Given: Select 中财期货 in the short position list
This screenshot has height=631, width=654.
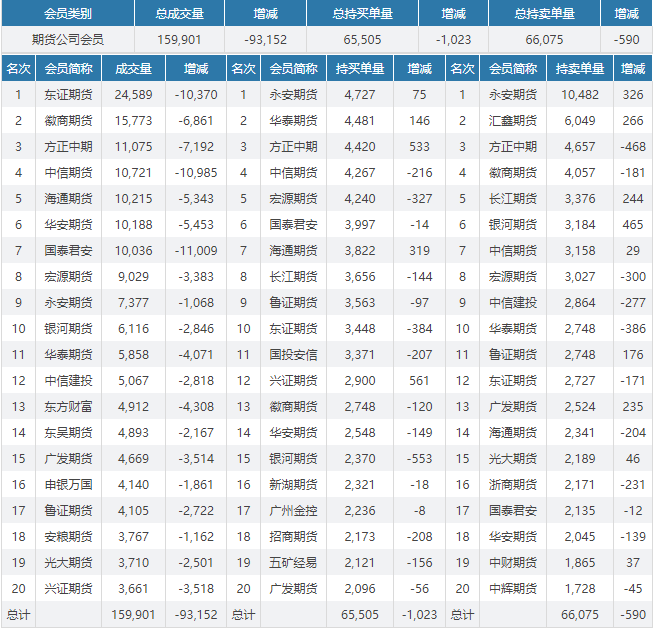Looking at the screenshot, I should point(513,563).
